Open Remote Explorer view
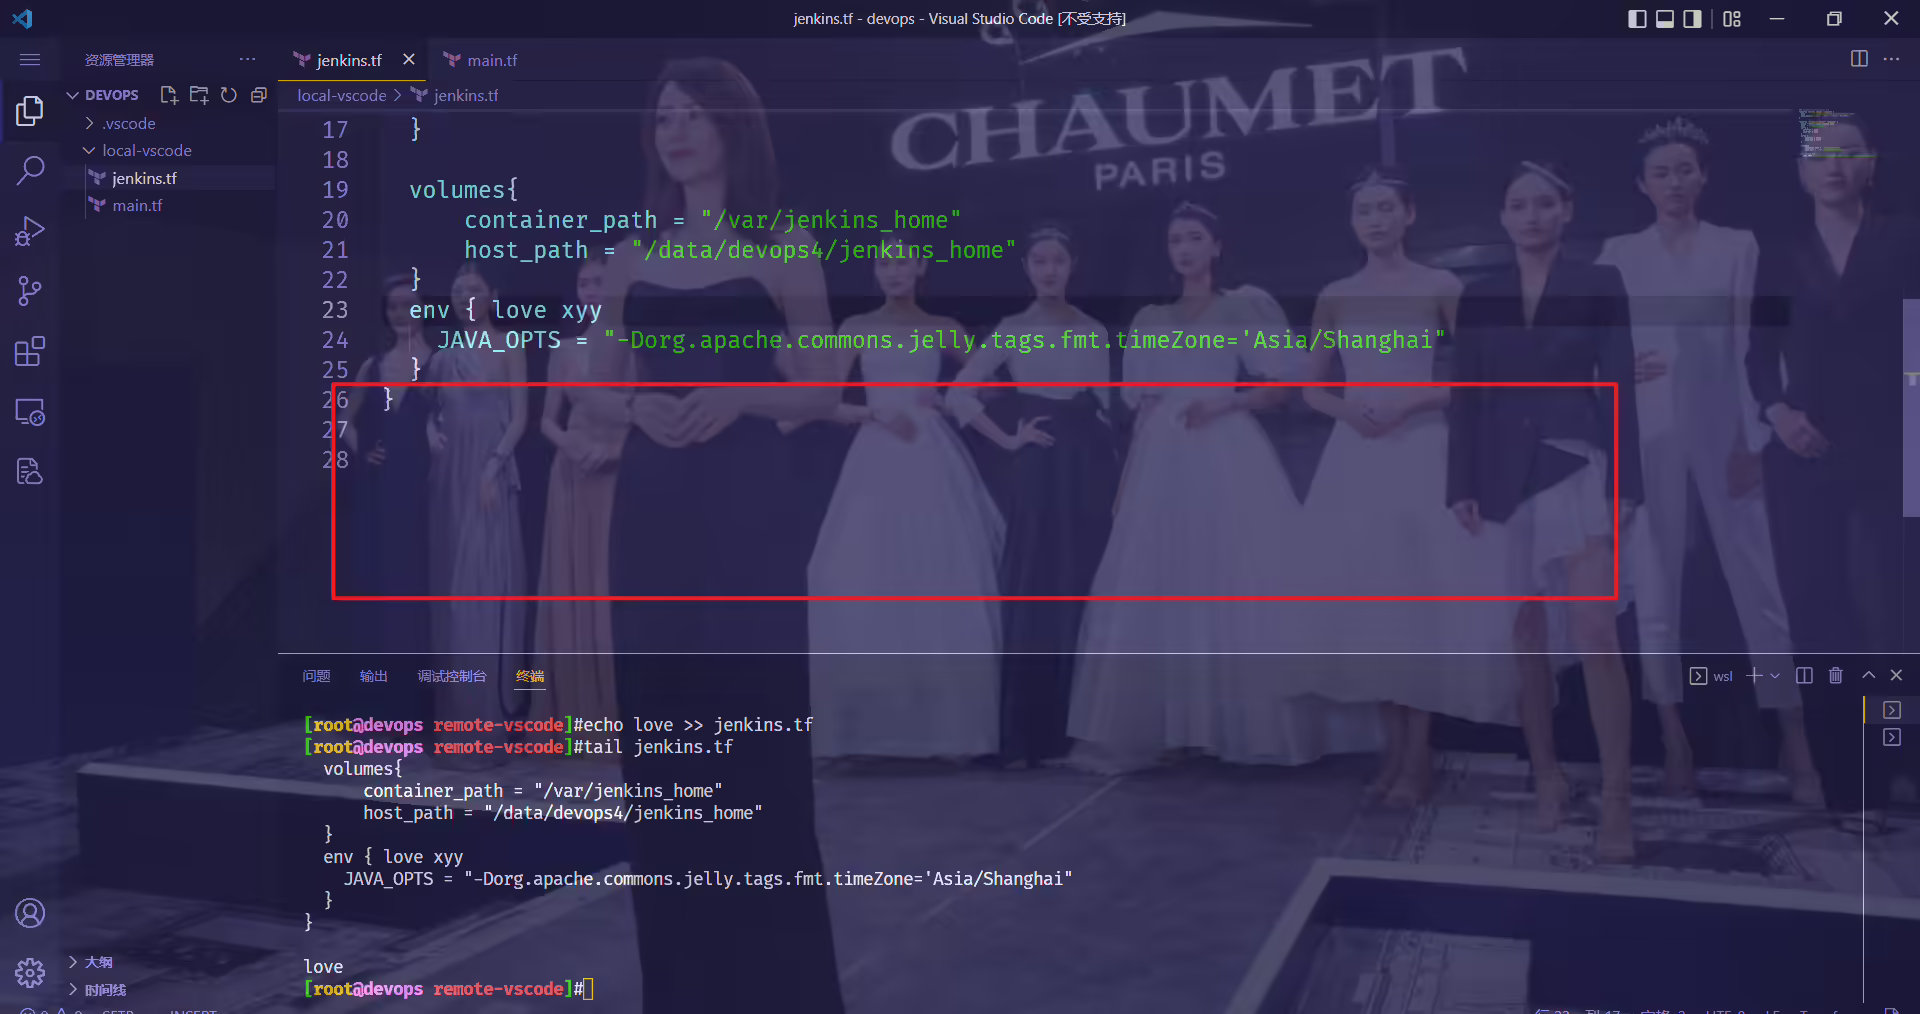The height and width of the screenshot is (1014, 1920). [x=30, y=412]
